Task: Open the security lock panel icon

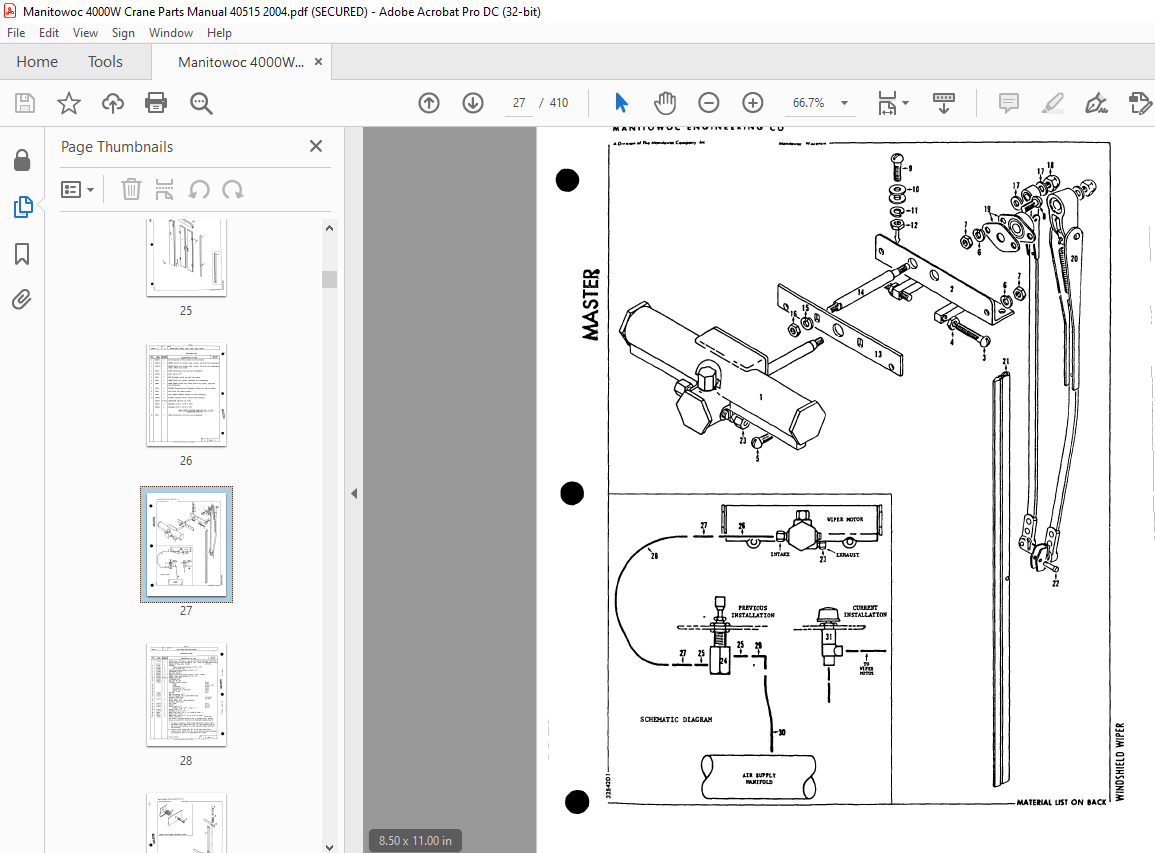Action: pos(22,160)
